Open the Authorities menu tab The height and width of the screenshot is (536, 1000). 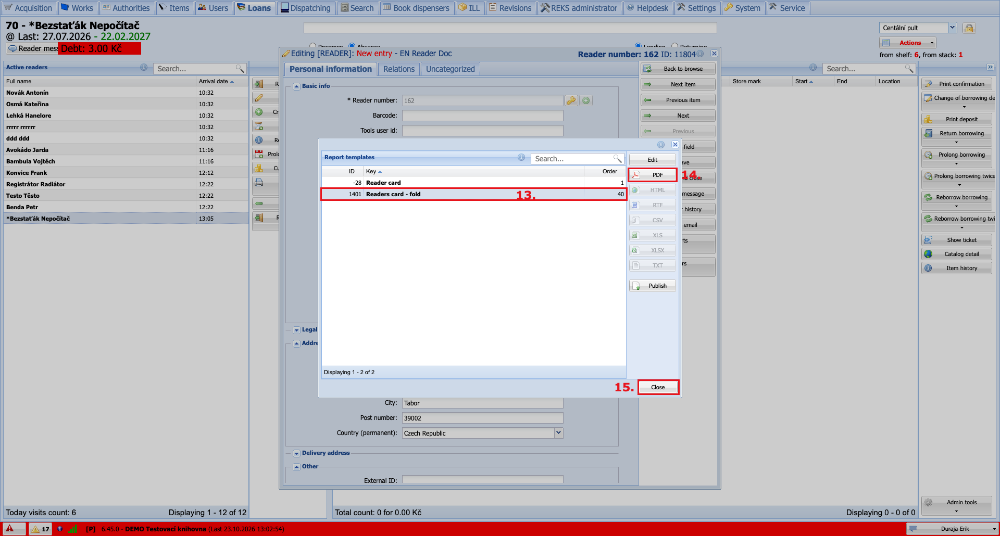click(125, 8)
